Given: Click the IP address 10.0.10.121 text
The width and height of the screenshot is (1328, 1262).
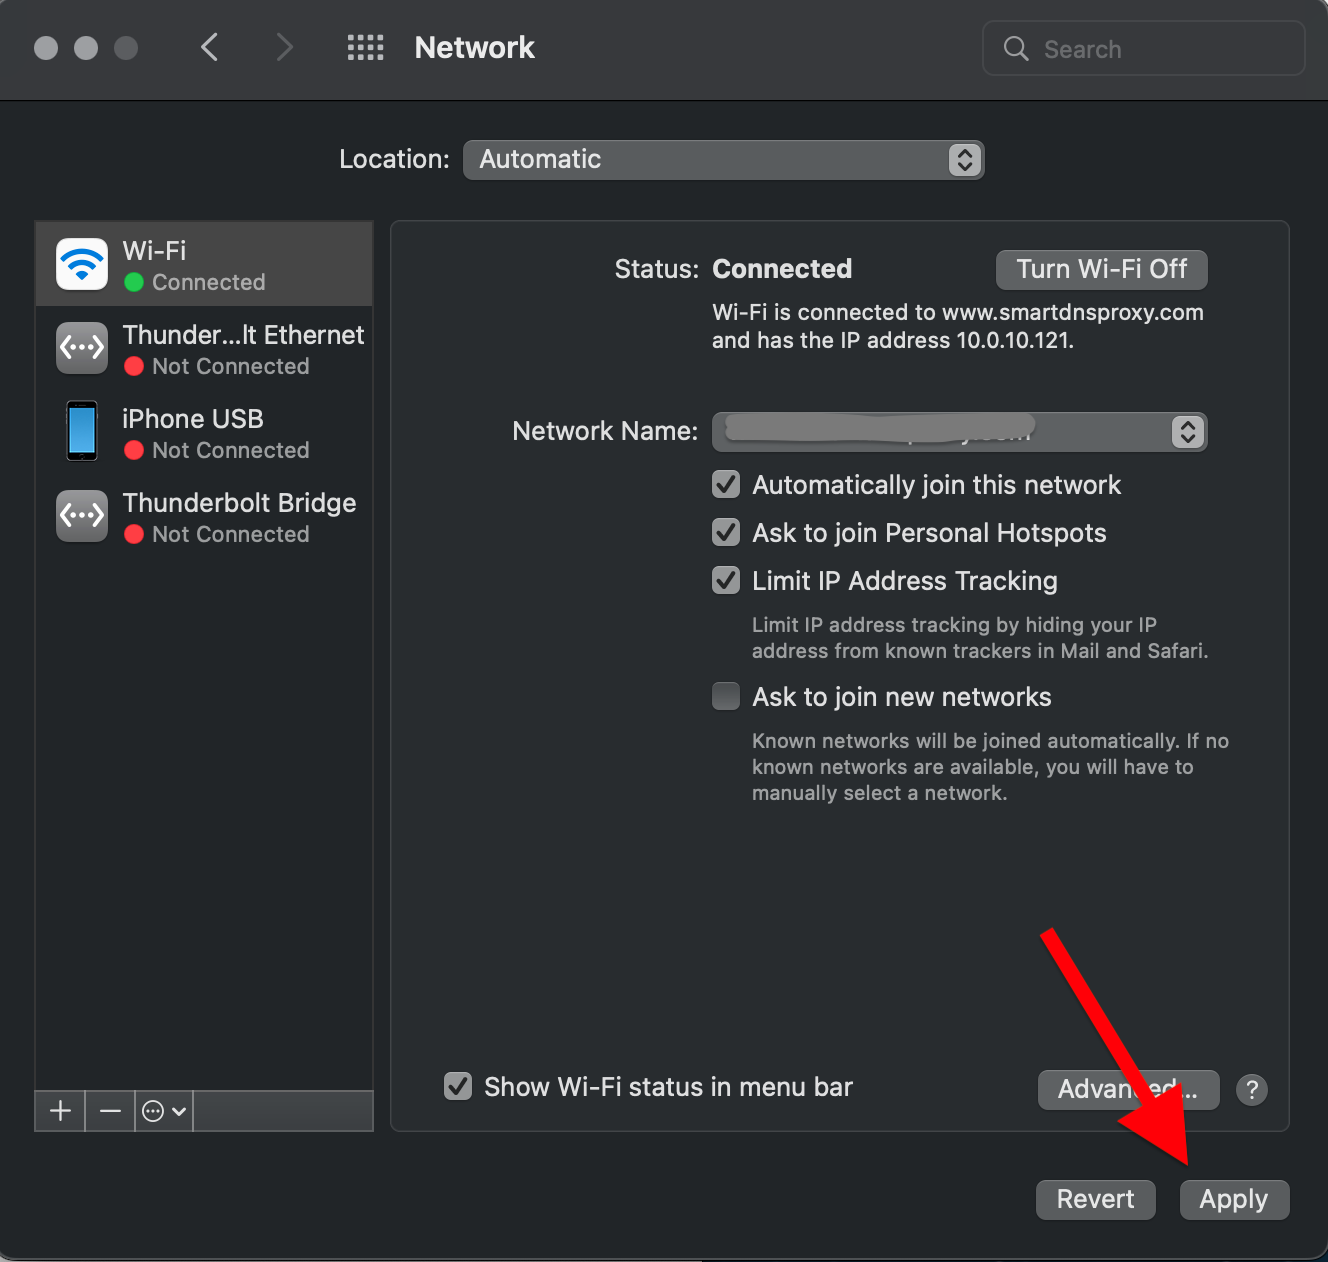Looking at the screenshot, I should click(x=1014, y=340).
